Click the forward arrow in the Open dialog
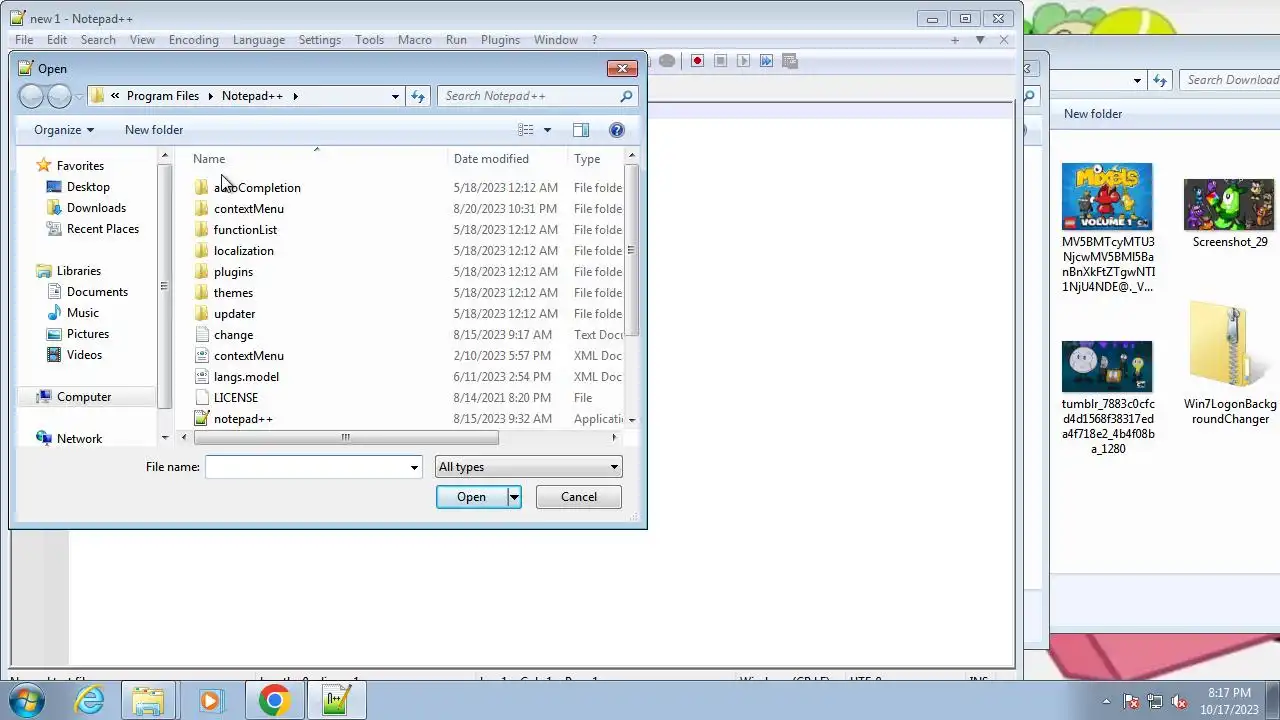The image size is (1280, 720). pos(59,96)
